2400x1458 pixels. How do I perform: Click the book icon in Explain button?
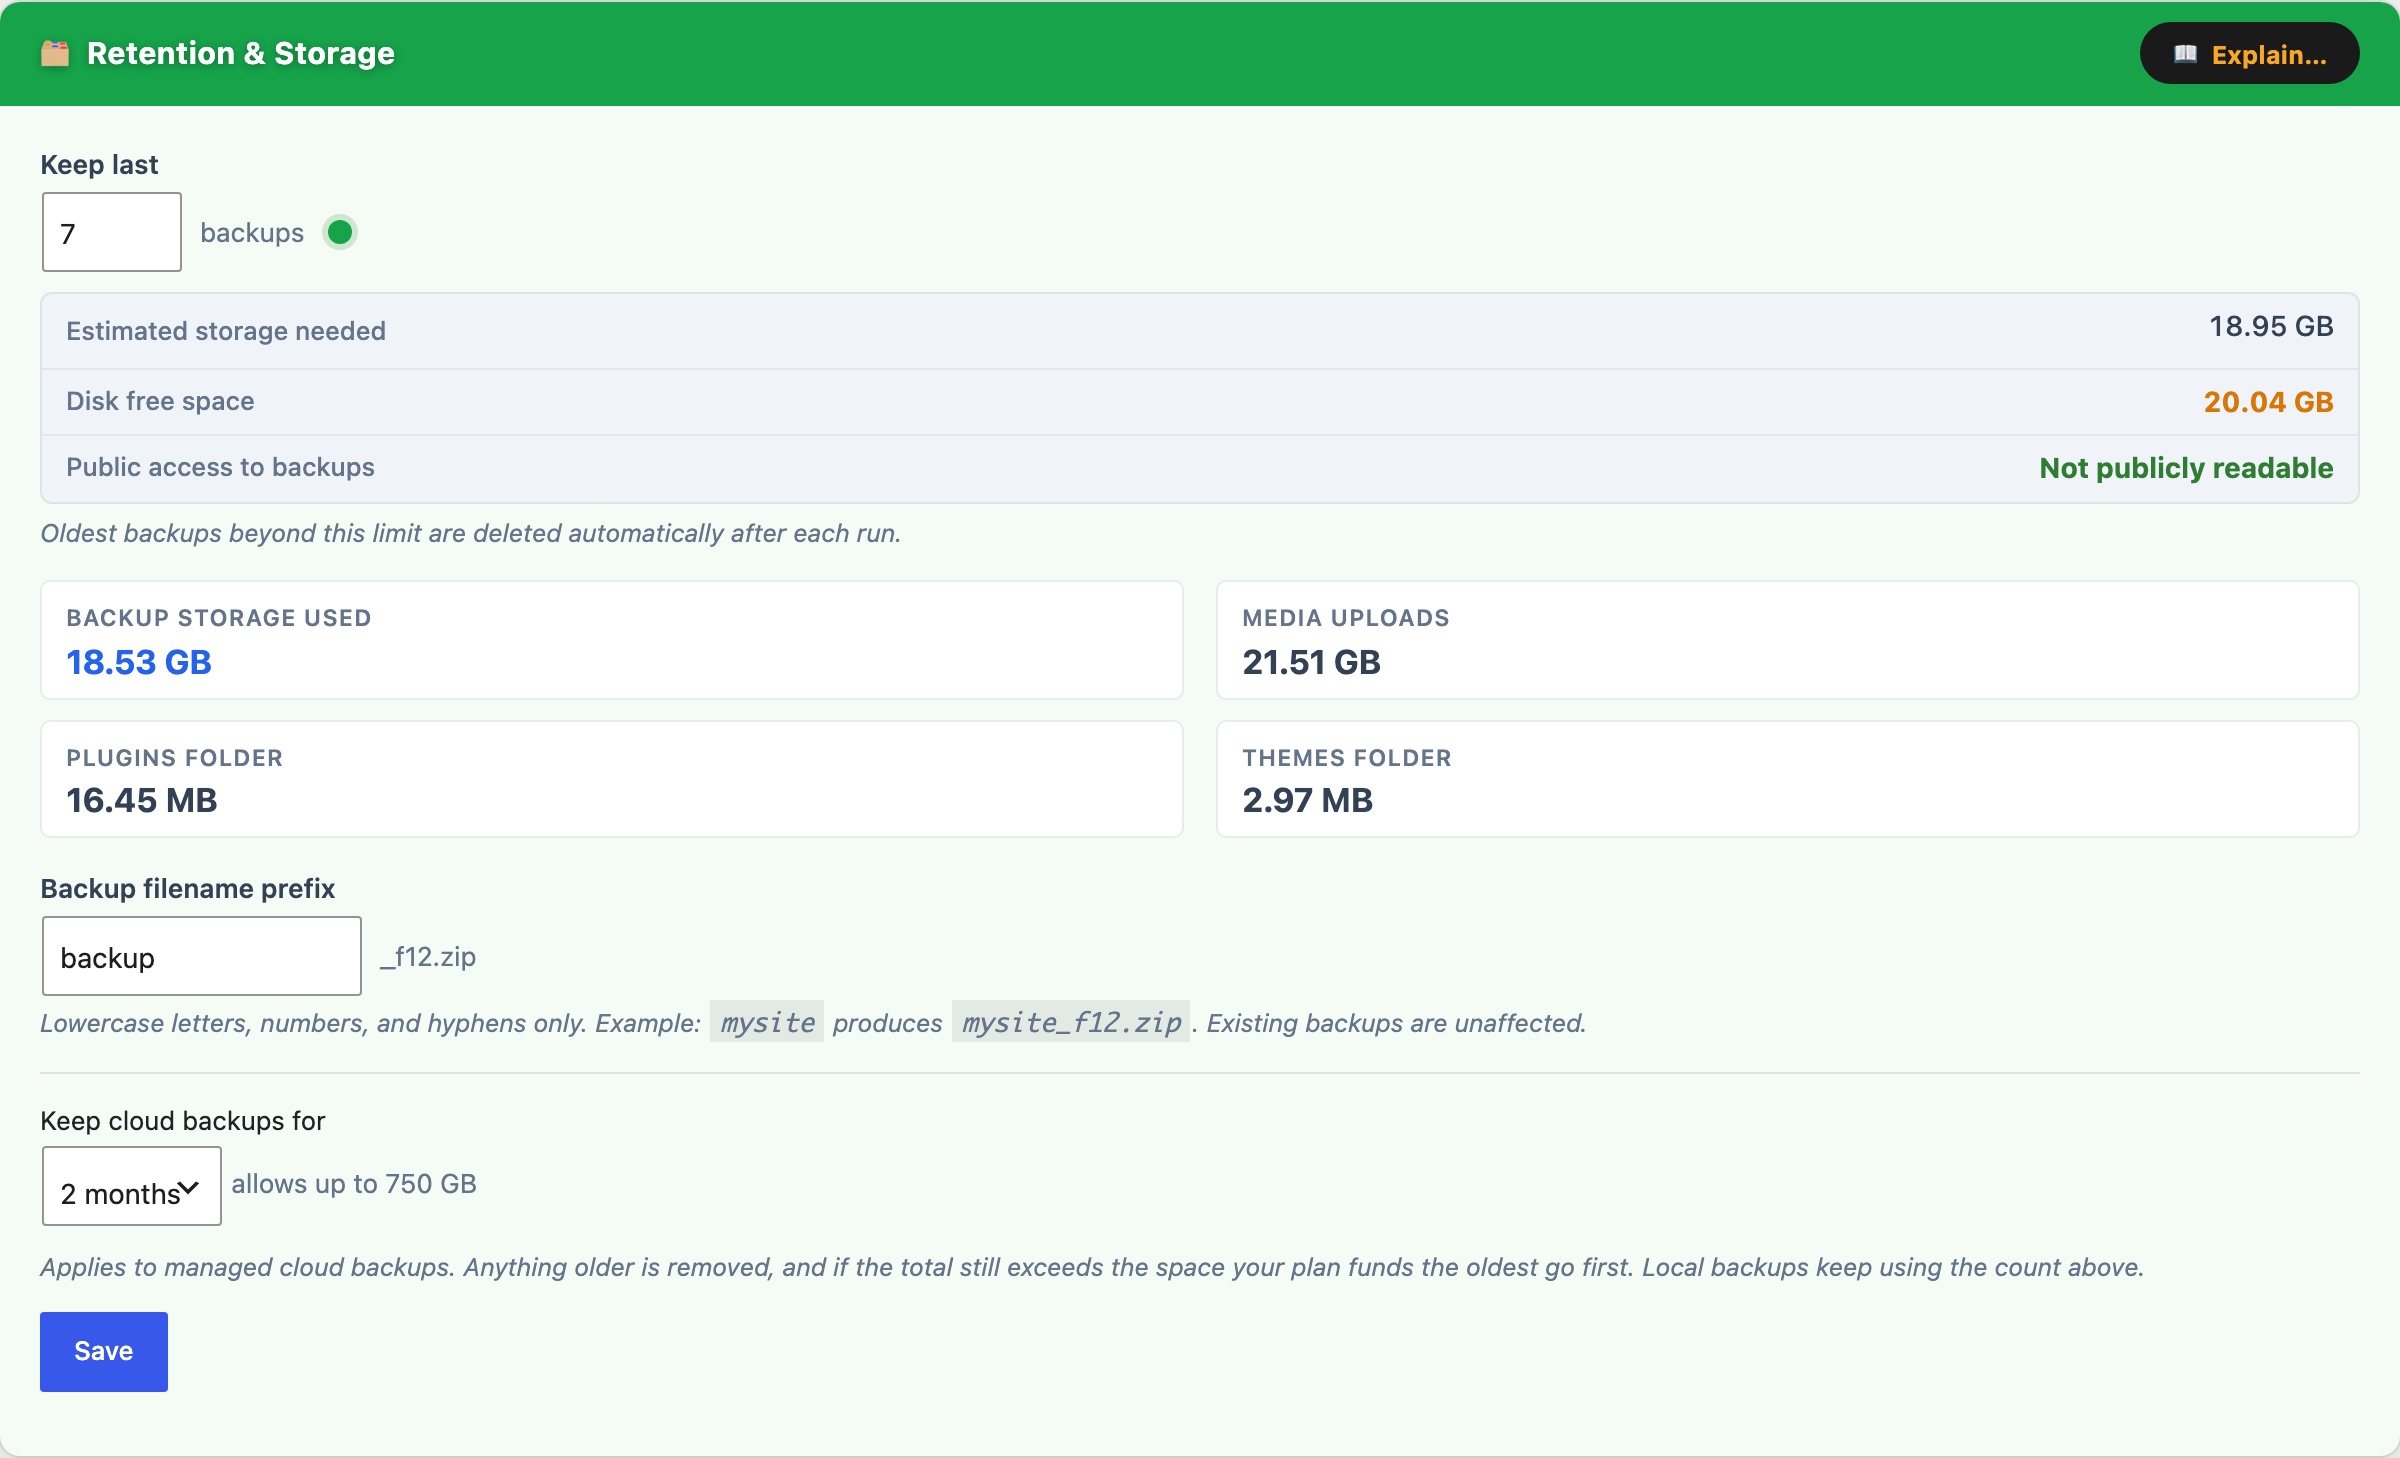click(x=2185, y=54)
